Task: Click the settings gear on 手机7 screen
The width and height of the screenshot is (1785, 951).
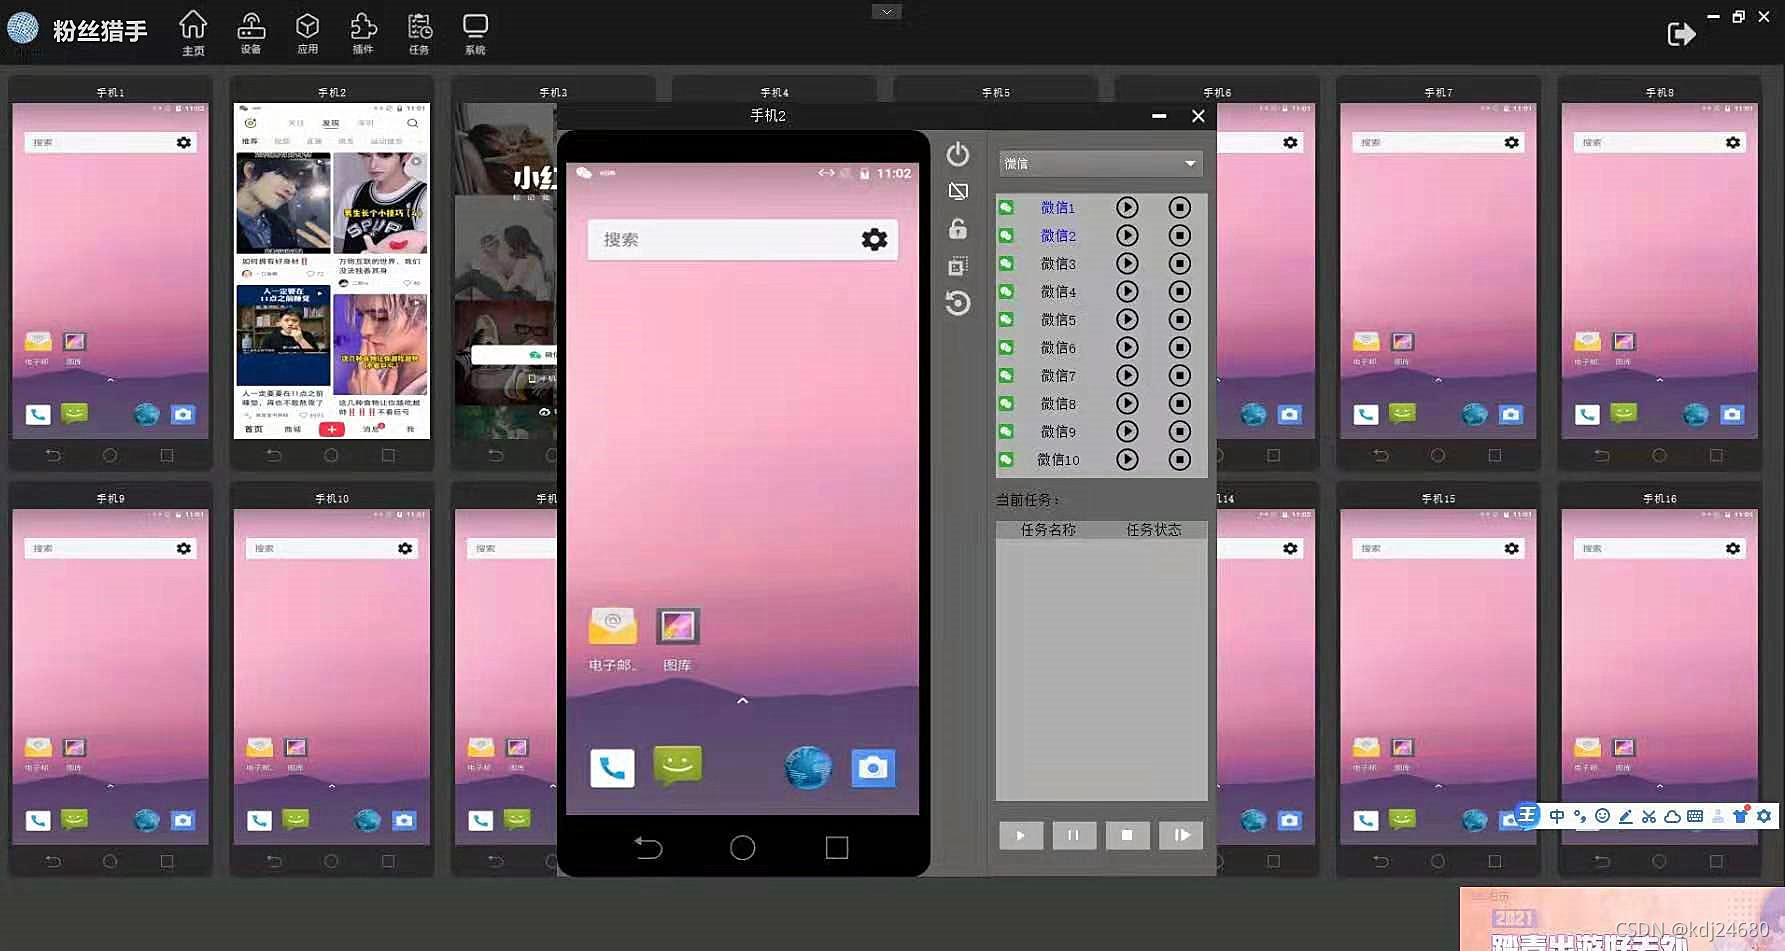Action: [x=1511, y=143]
